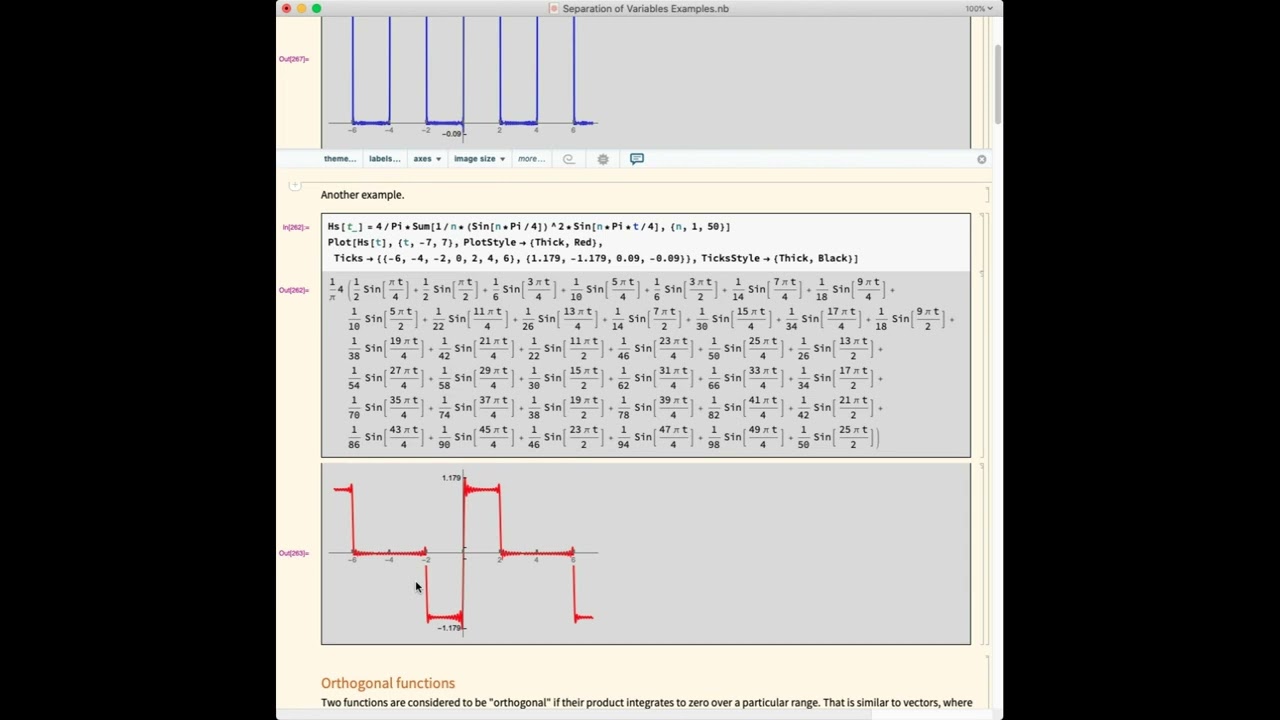Image resolution: width=1280 pixels, height=720 pixels.
Task: Open the 100% magnification dropdown
Action: 979,8
